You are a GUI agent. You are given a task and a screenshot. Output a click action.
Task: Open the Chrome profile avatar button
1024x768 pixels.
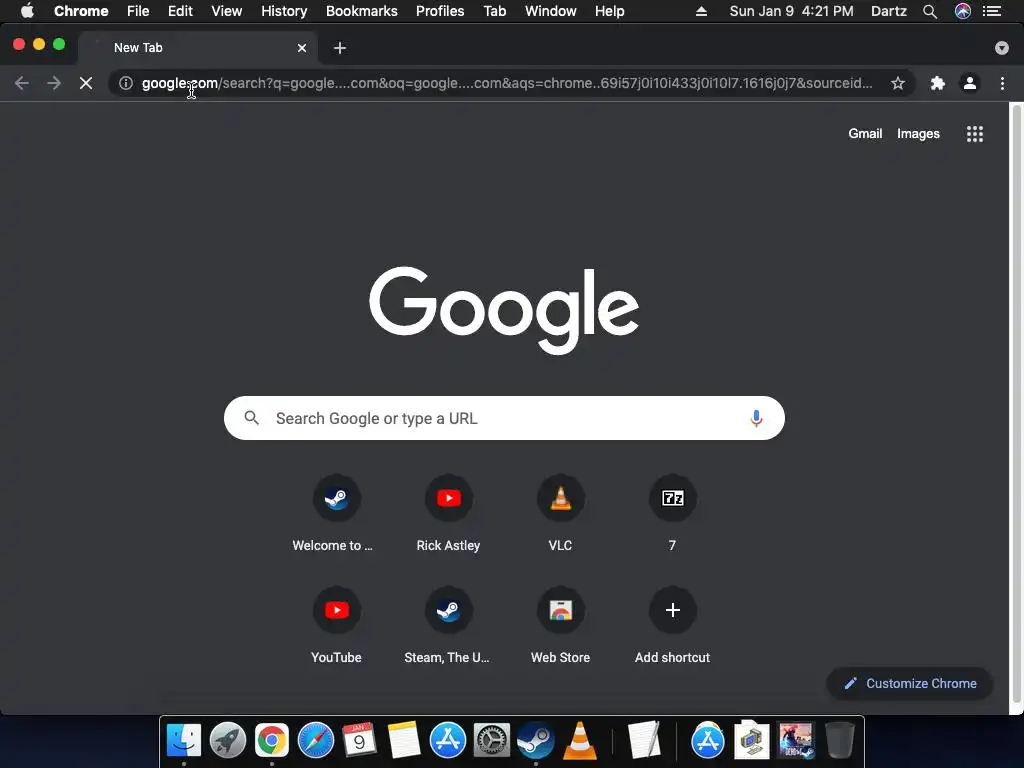click(970, 83)
